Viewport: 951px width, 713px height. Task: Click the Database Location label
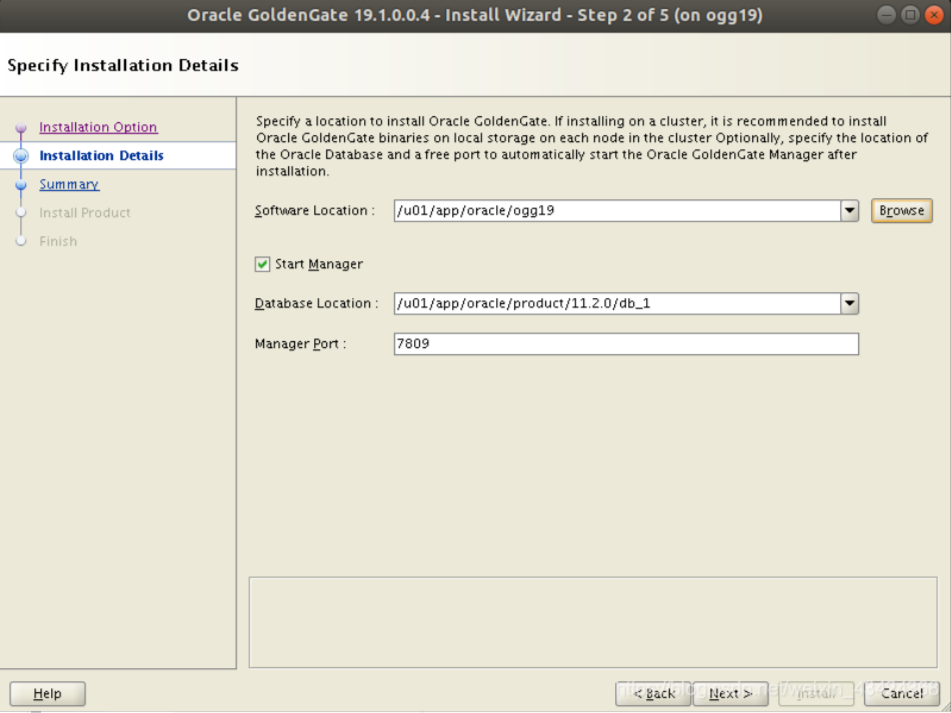[x=317, y=304]
